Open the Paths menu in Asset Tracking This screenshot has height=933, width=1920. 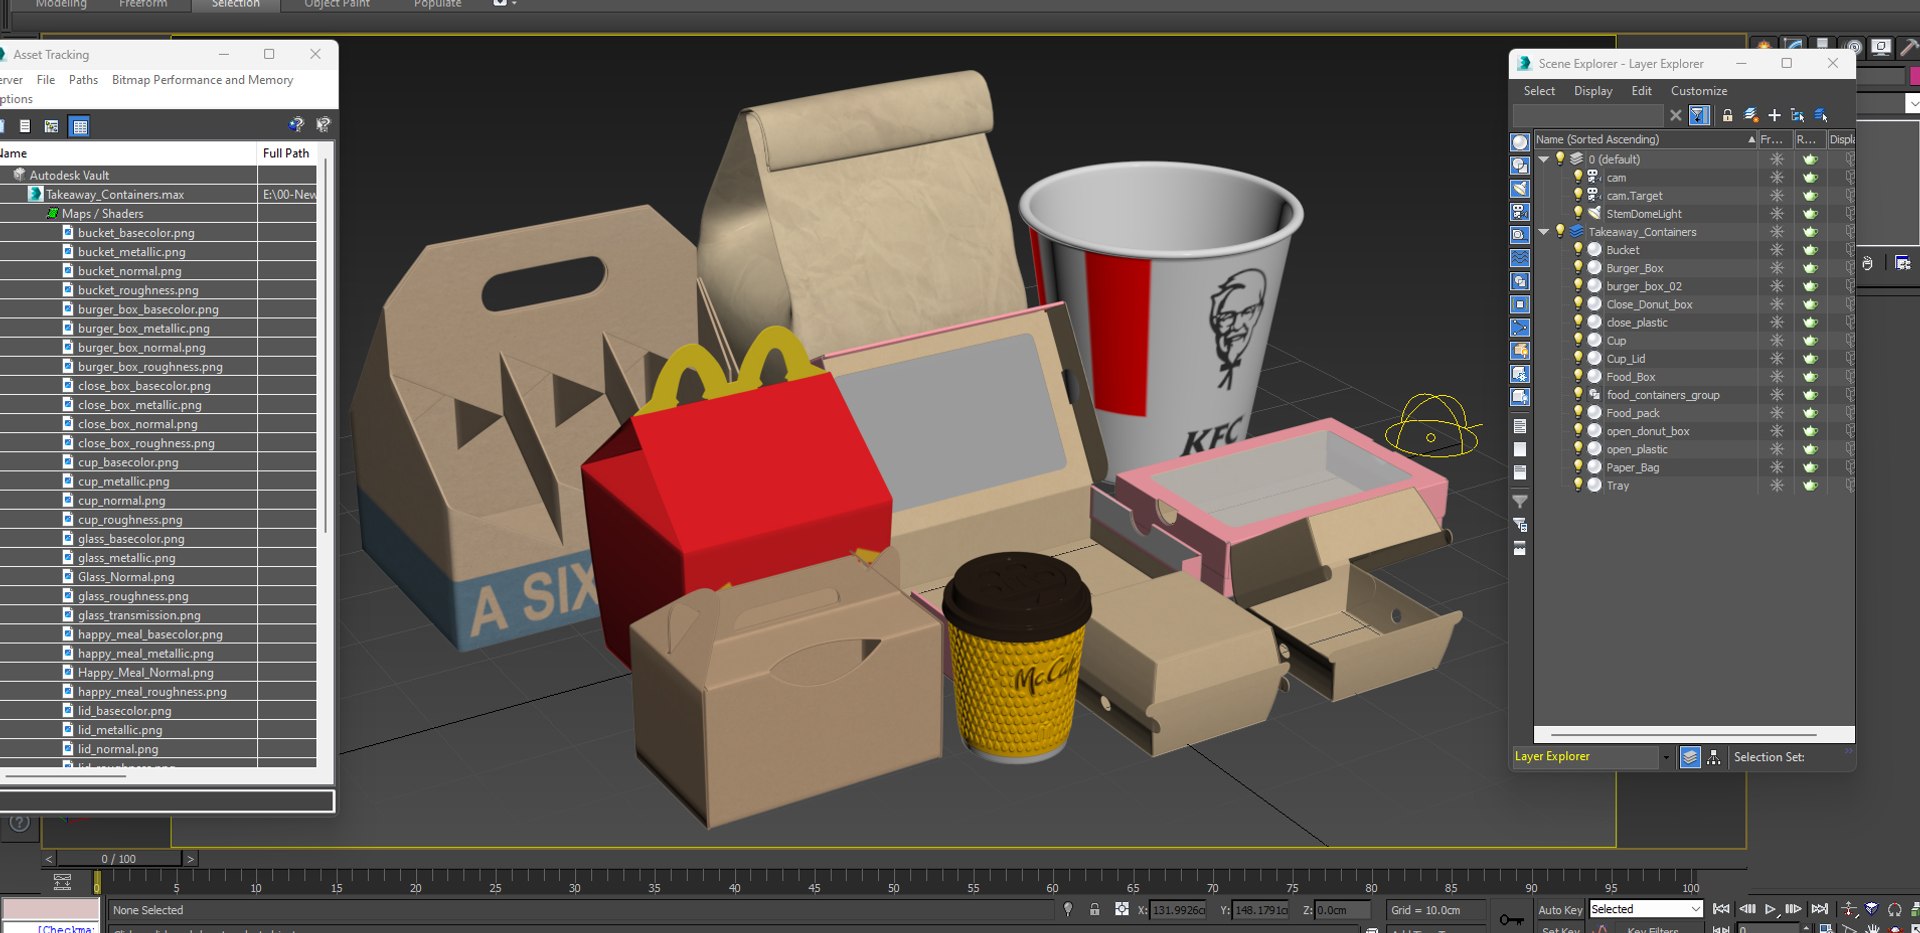click(x=83, y=80)
